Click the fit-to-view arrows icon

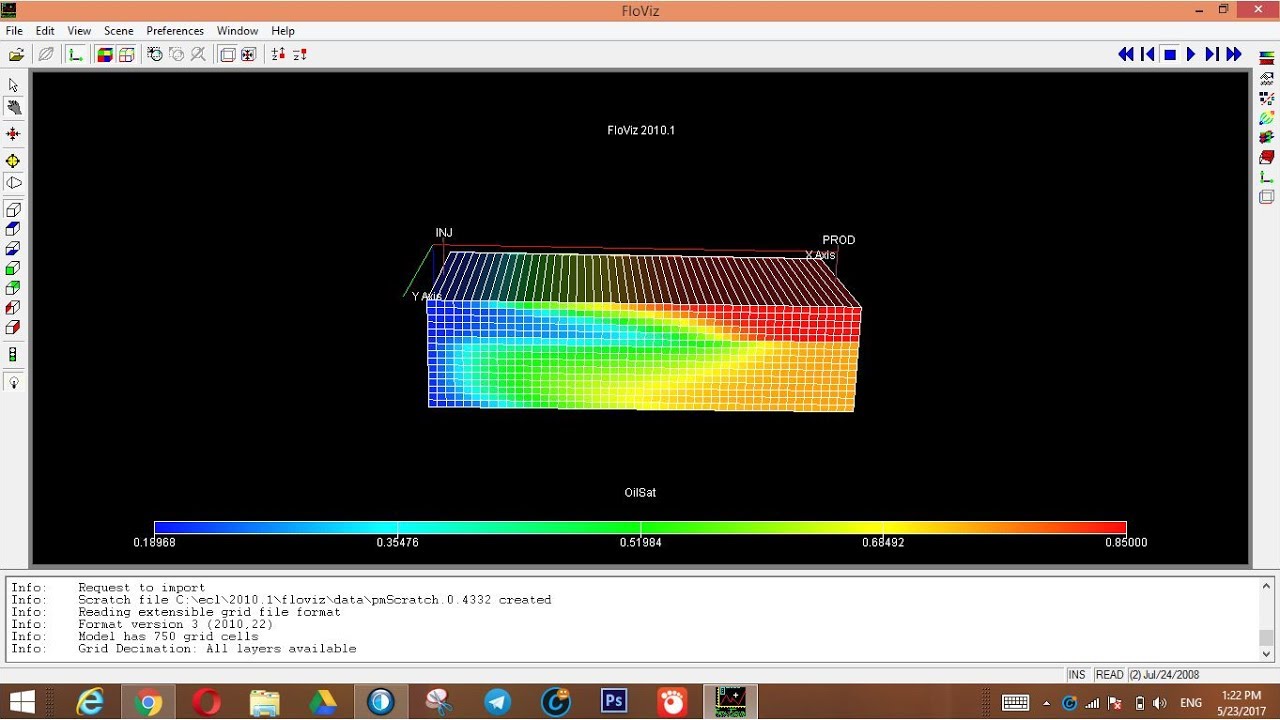[248, 54]
